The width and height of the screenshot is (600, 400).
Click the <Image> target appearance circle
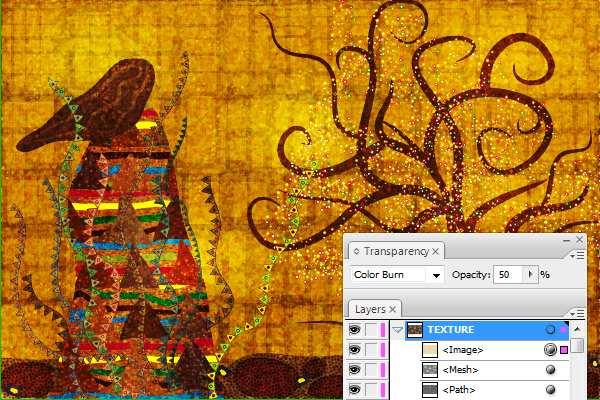(550, 349)
